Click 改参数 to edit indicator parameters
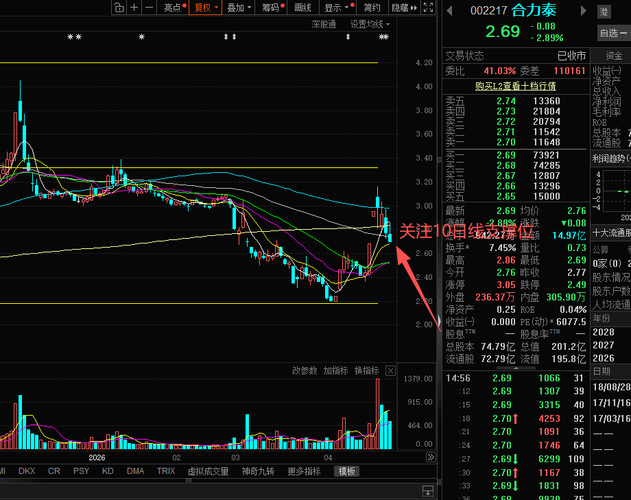 [304, 371]
